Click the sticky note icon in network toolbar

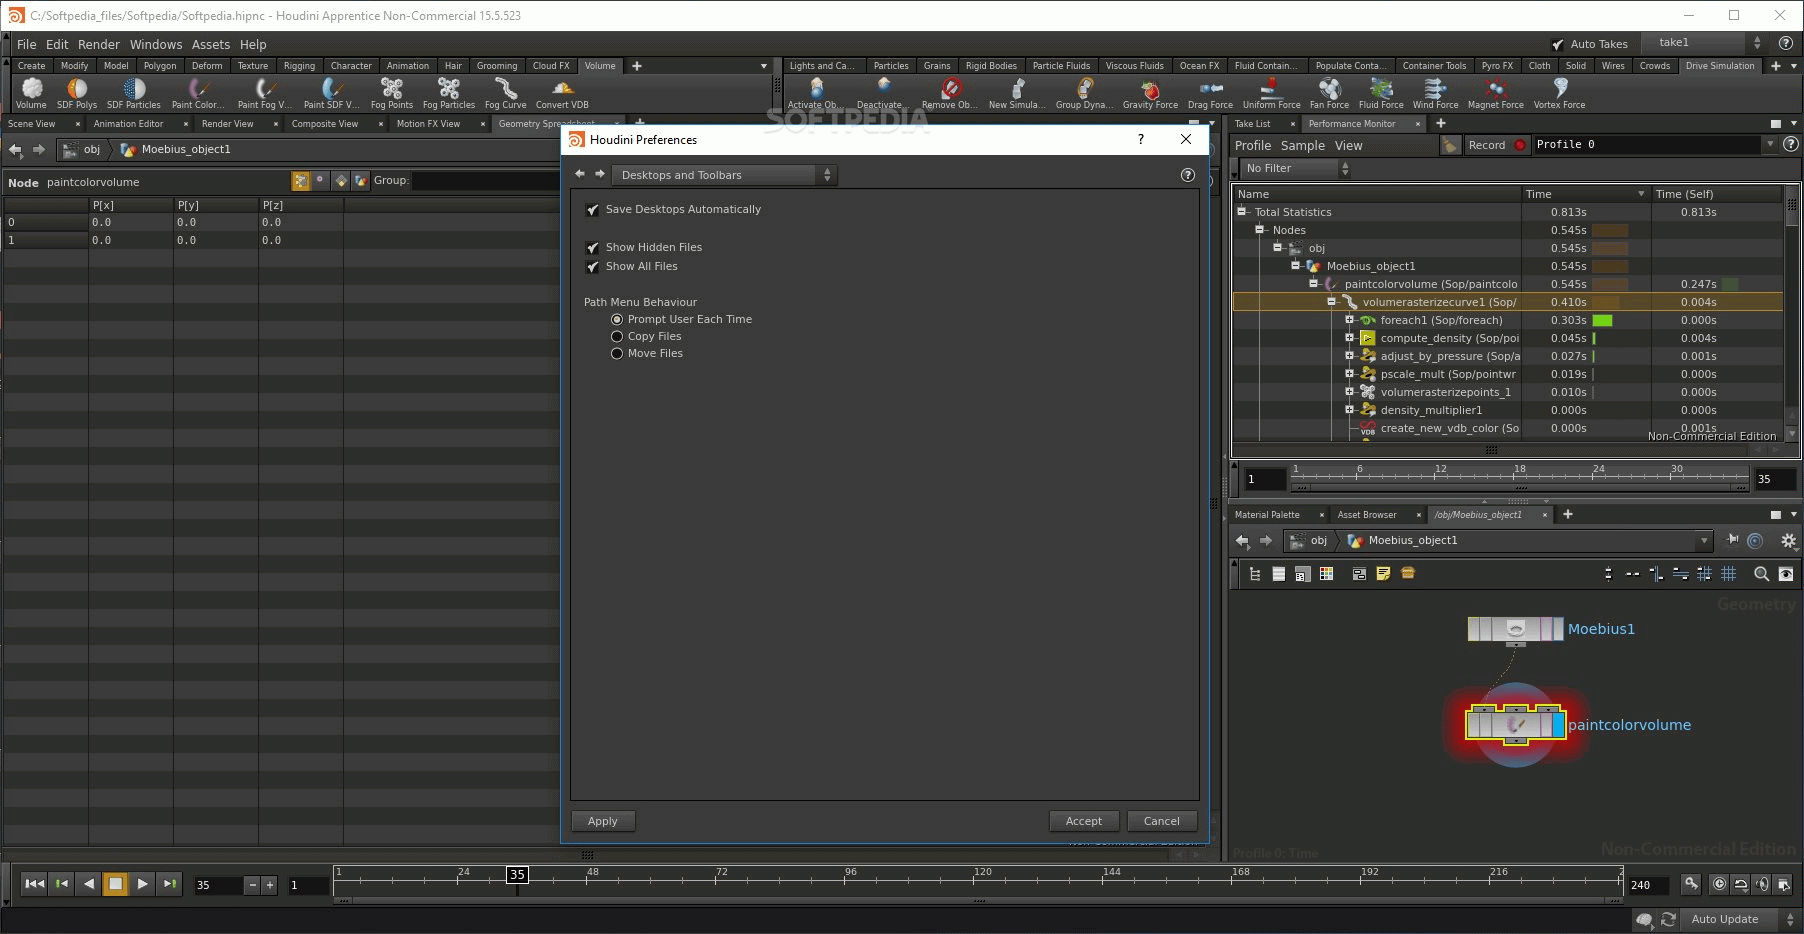click(x=1383, y=574)
